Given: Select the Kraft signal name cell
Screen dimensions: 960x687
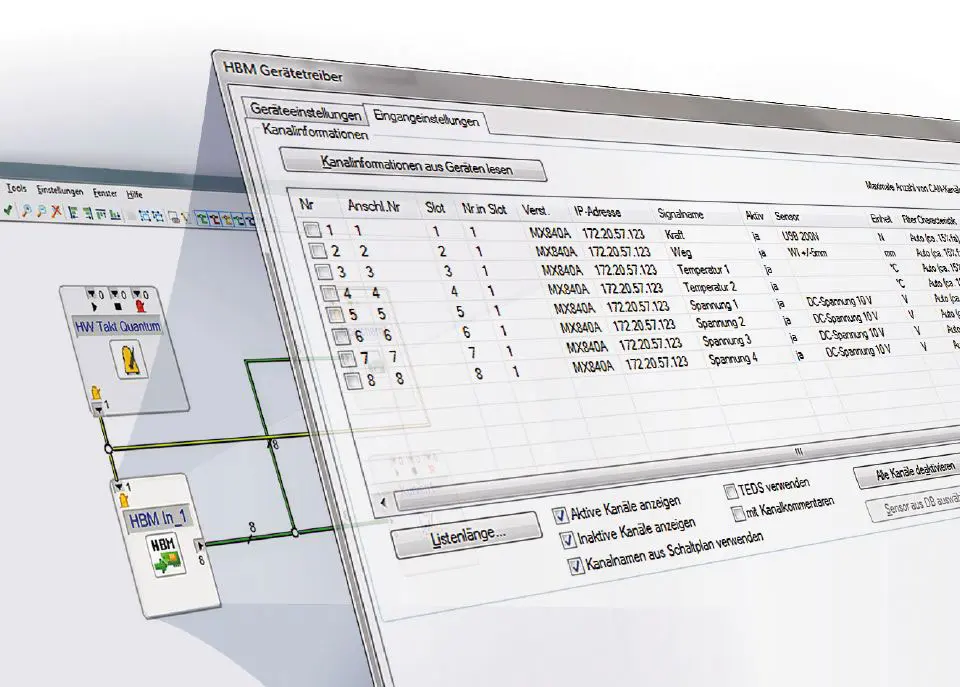Looking at the screenshot, I should click(674, 235).
